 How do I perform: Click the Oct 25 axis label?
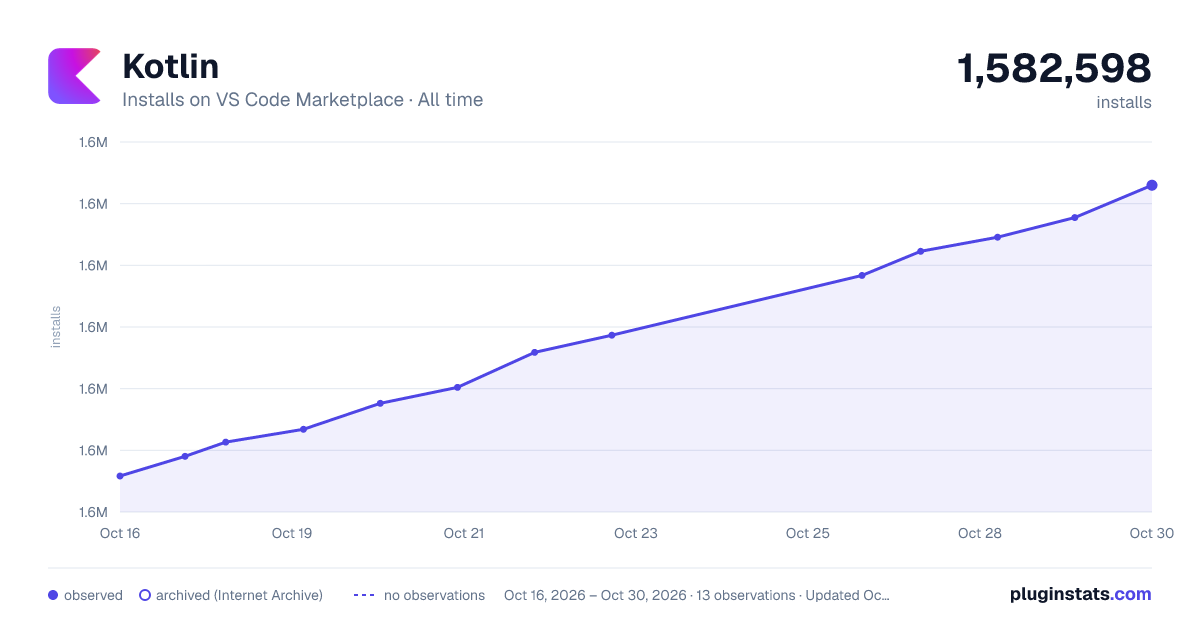tap(808, 533)
